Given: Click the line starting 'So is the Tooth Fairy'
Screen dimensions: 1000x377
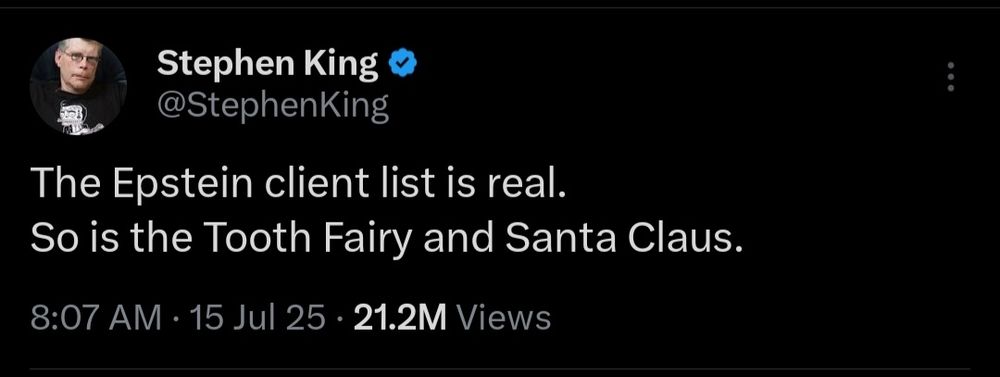Looking at the screenshot, I should [x=387, y=239].
